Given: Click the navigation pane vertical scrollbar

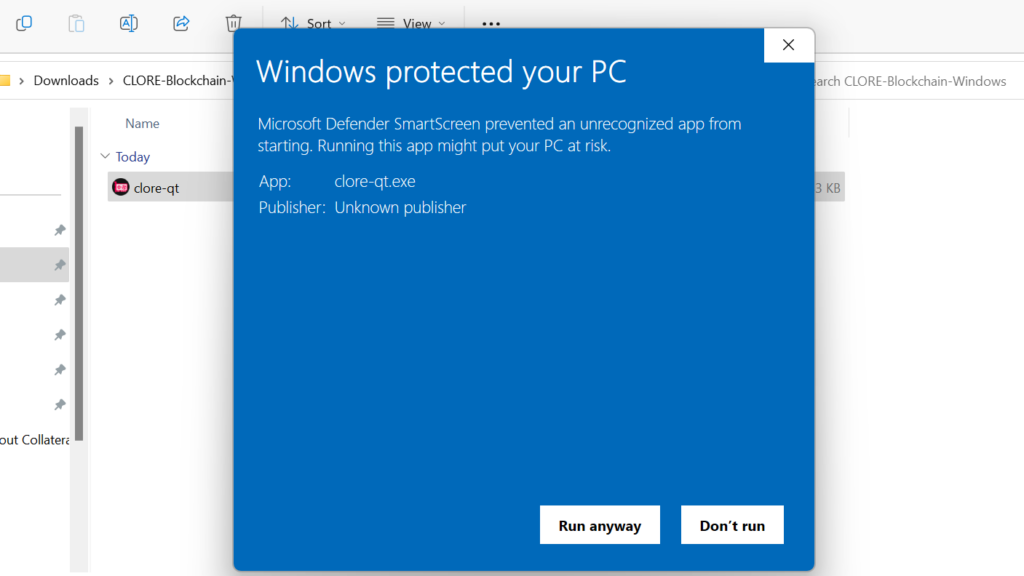Looking at the screenshot, I should (78, 280).
